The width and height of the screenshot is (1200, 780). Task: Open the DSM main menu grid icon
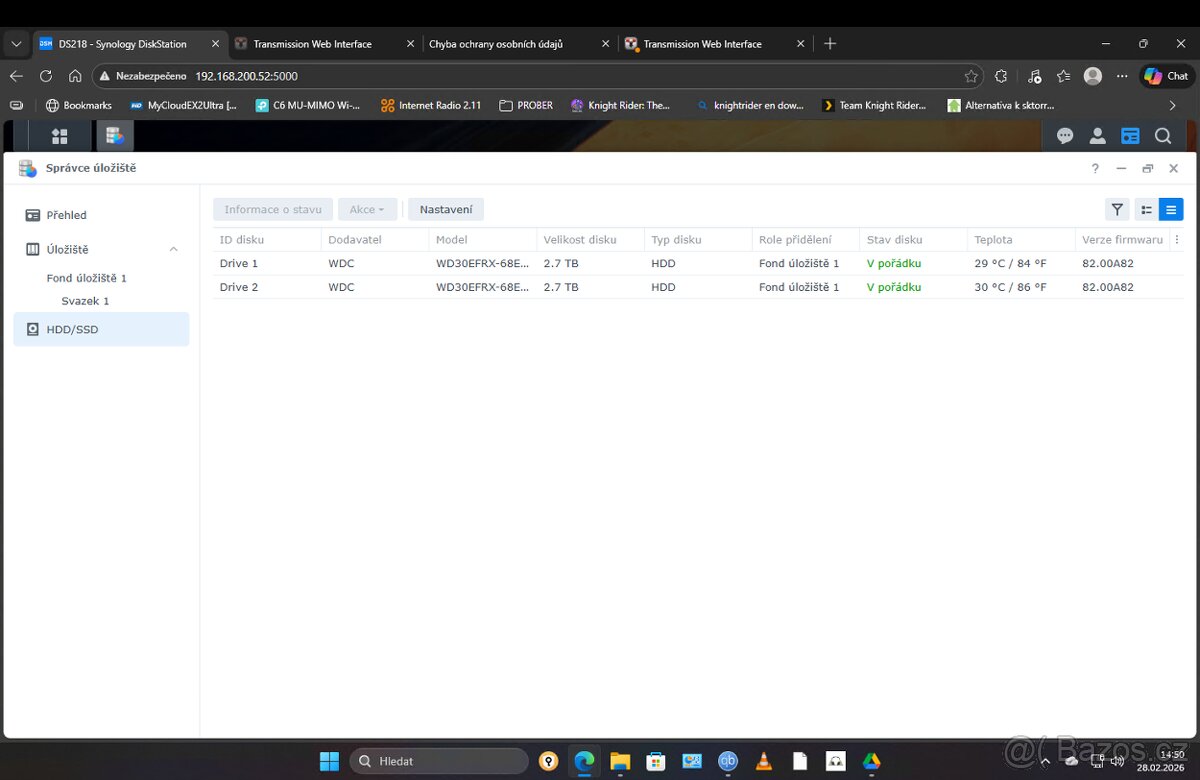(59, 136)
